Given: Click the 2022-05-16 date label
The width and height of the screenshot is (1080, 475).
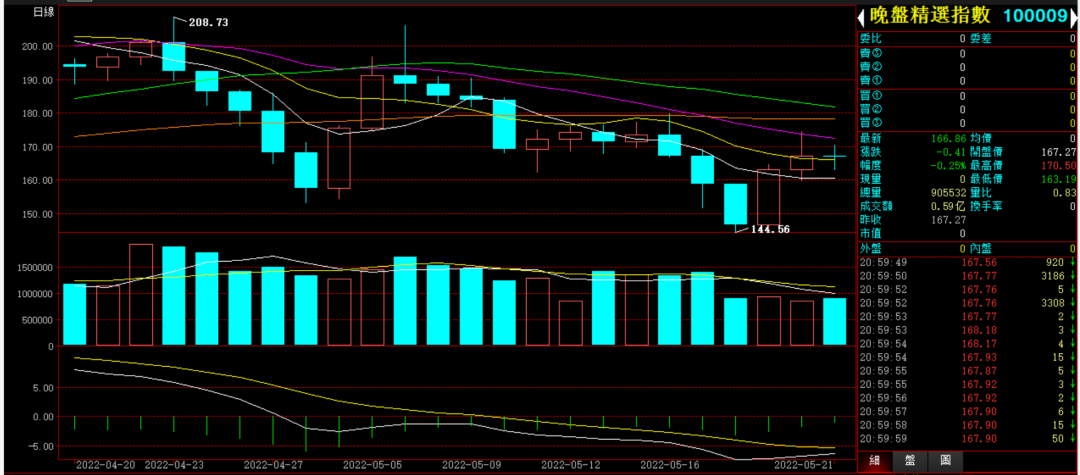Looking at the screenshot, I should 669,465.
